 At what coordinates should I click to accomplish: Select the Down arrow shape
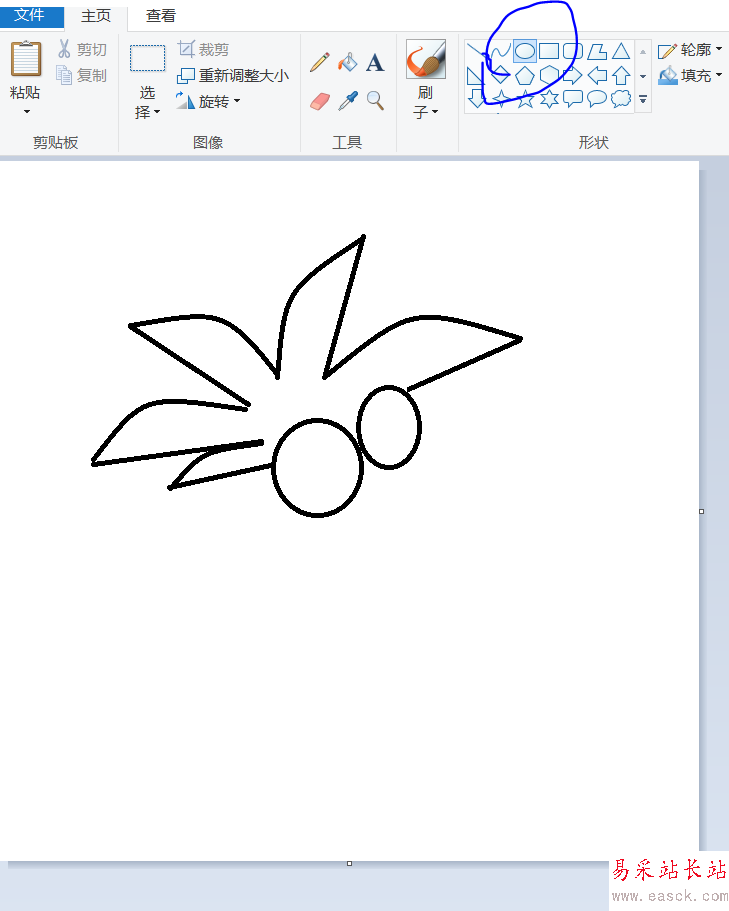pyautogui.click(x=476, y=99)
